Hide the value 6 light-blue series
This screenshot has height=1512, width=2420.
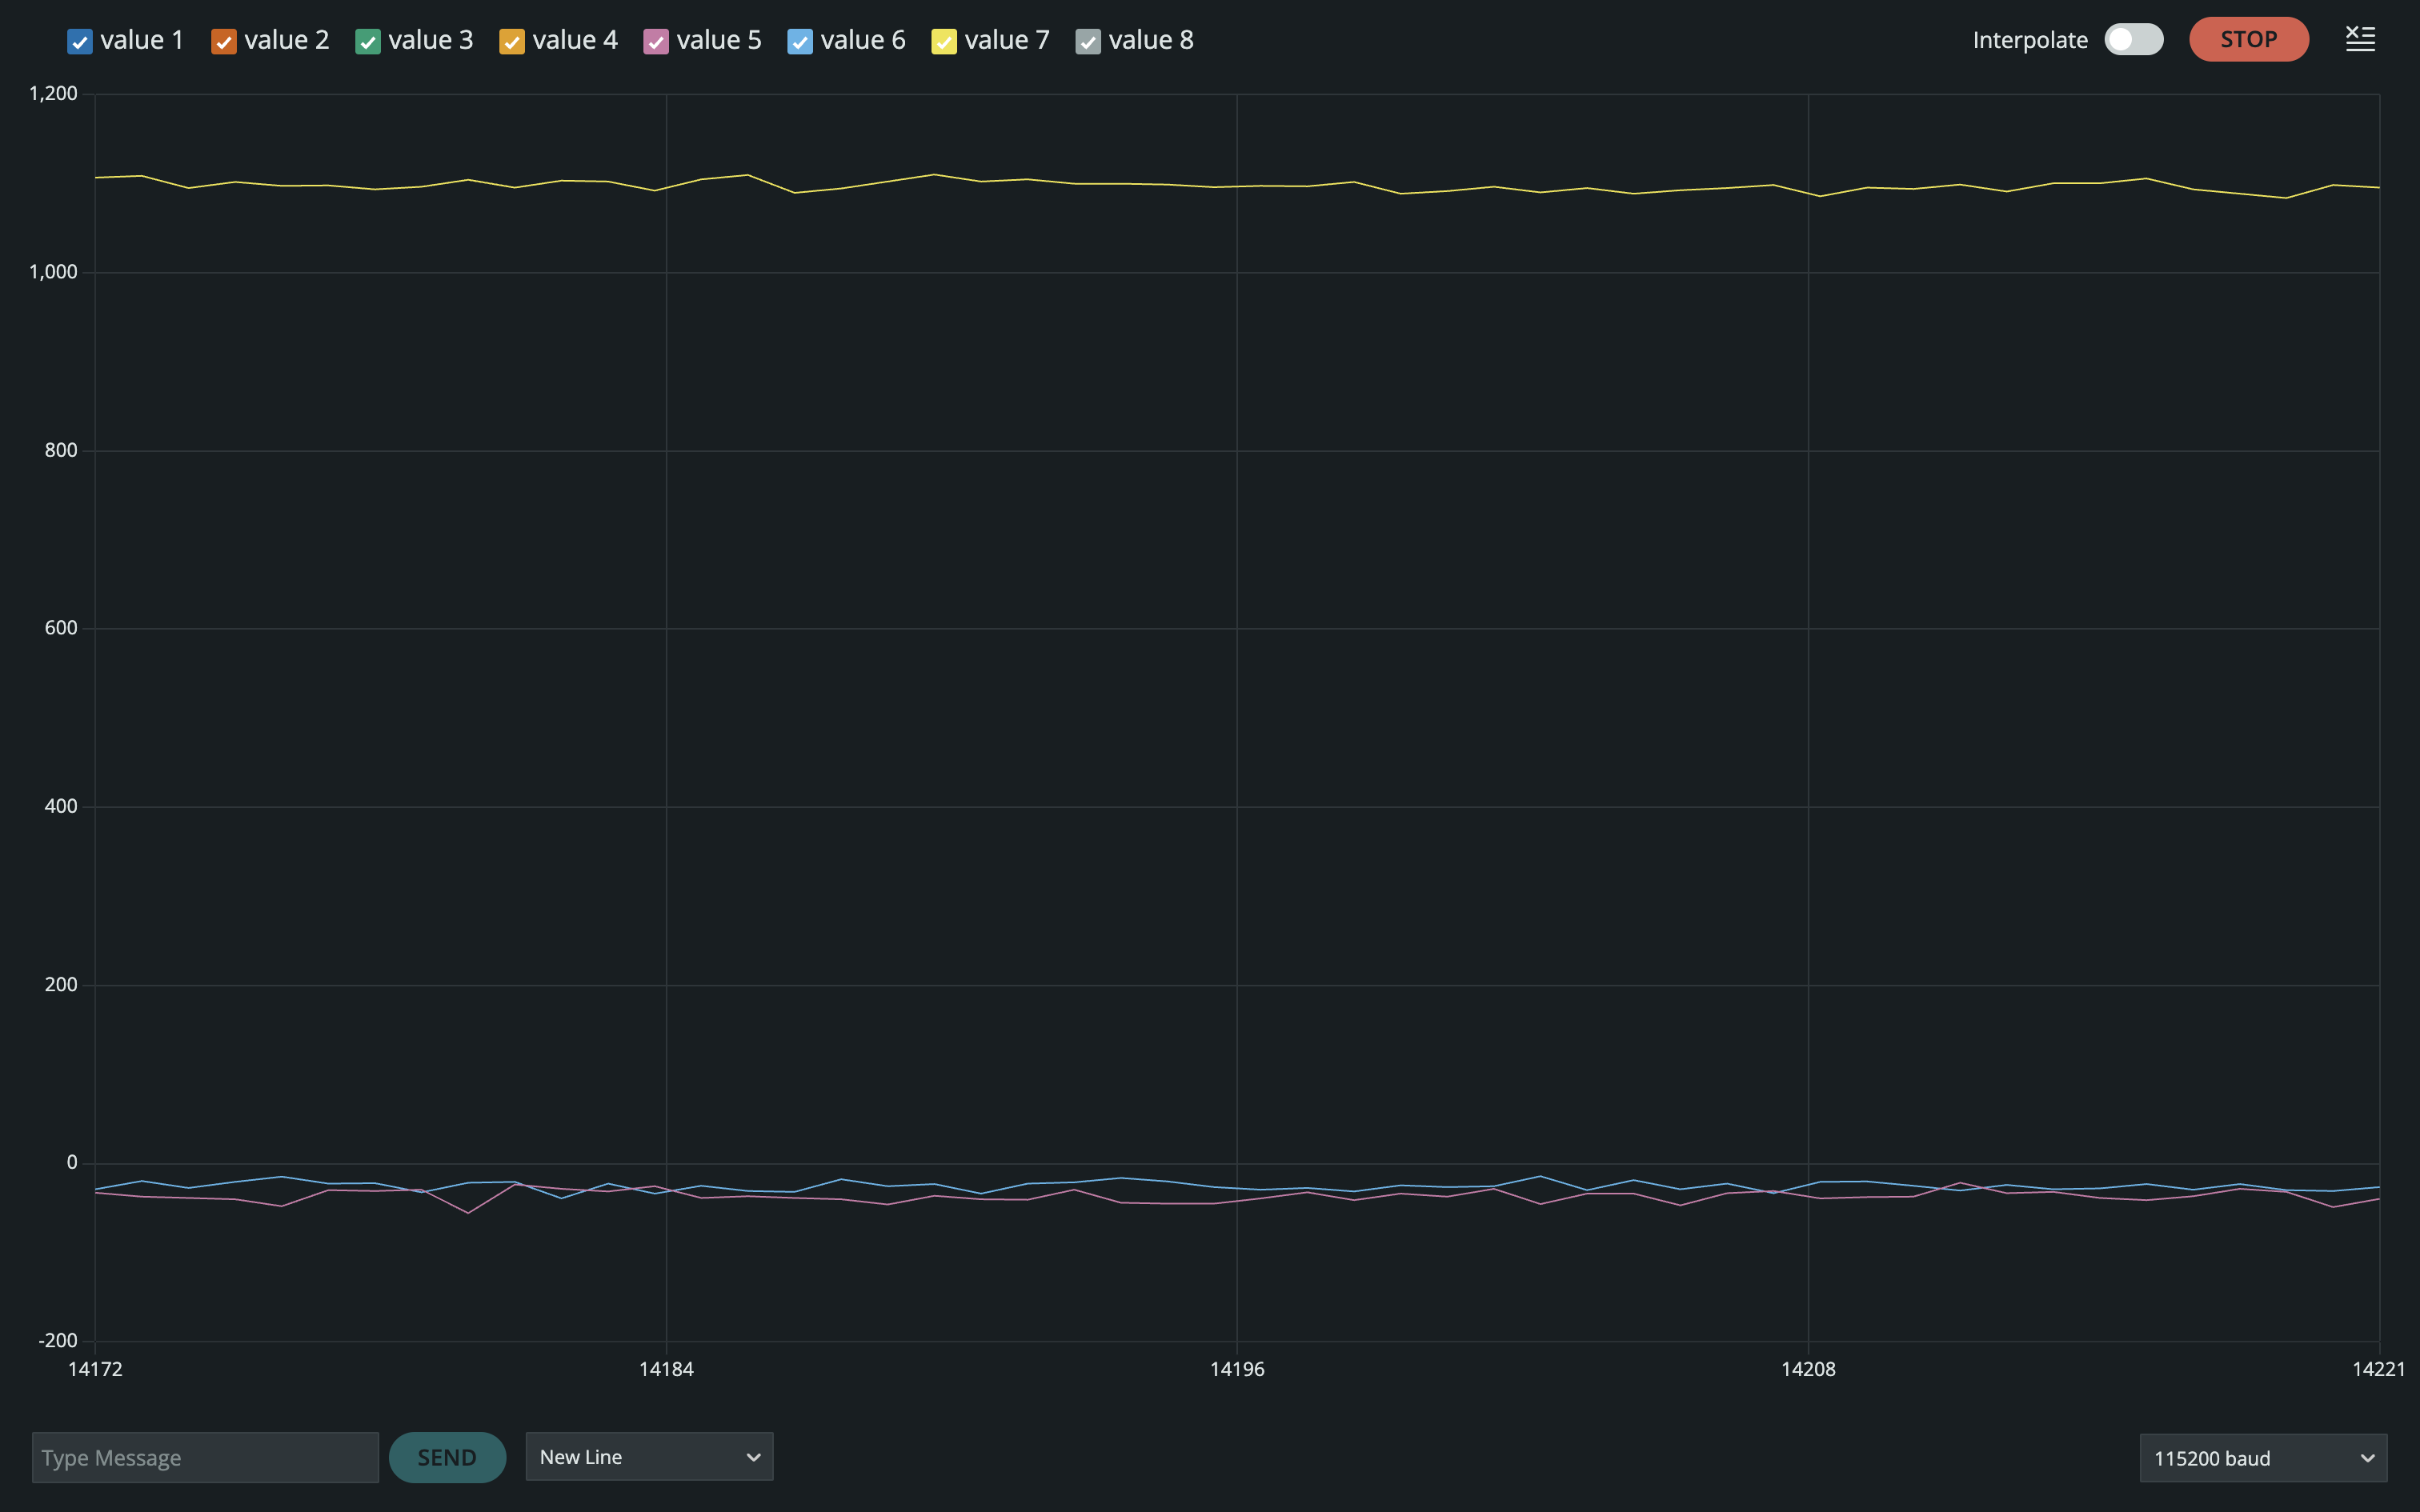[799, 41]
